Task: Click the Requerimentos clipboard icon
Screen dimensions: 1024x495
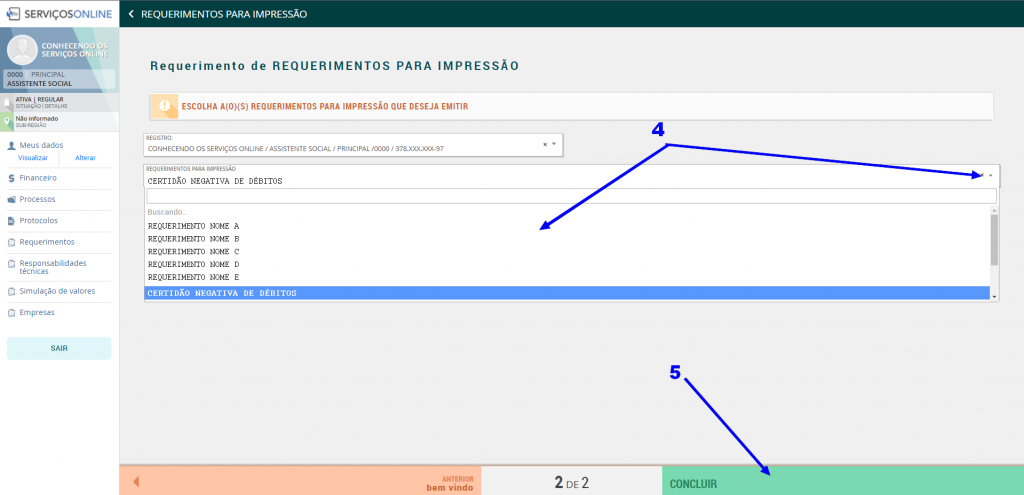Action: click(x=10, y=242)
